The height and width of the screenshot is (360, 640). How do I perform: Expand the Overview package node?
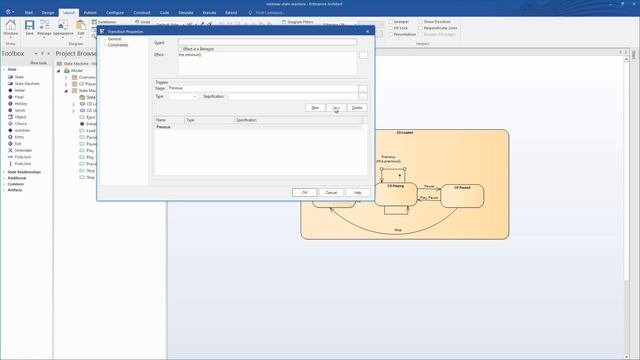tap(66, 77)
